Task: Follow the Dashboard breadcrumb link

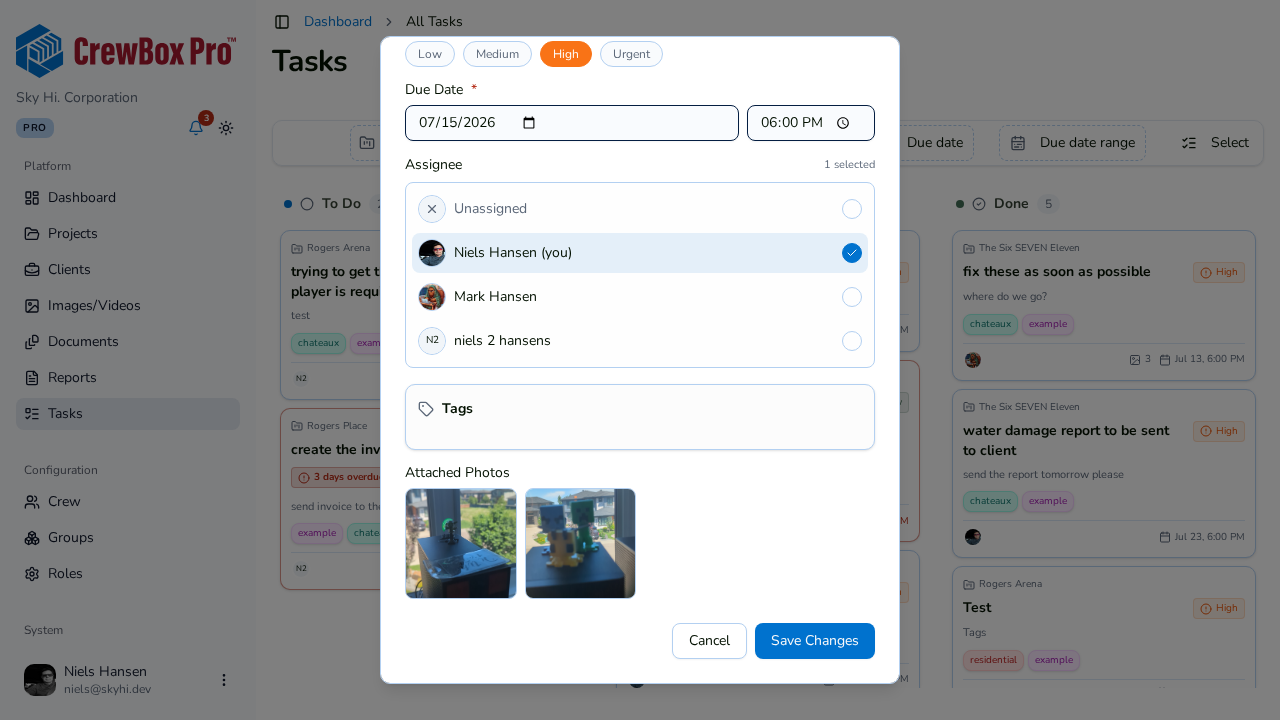Action: point(338,22)
